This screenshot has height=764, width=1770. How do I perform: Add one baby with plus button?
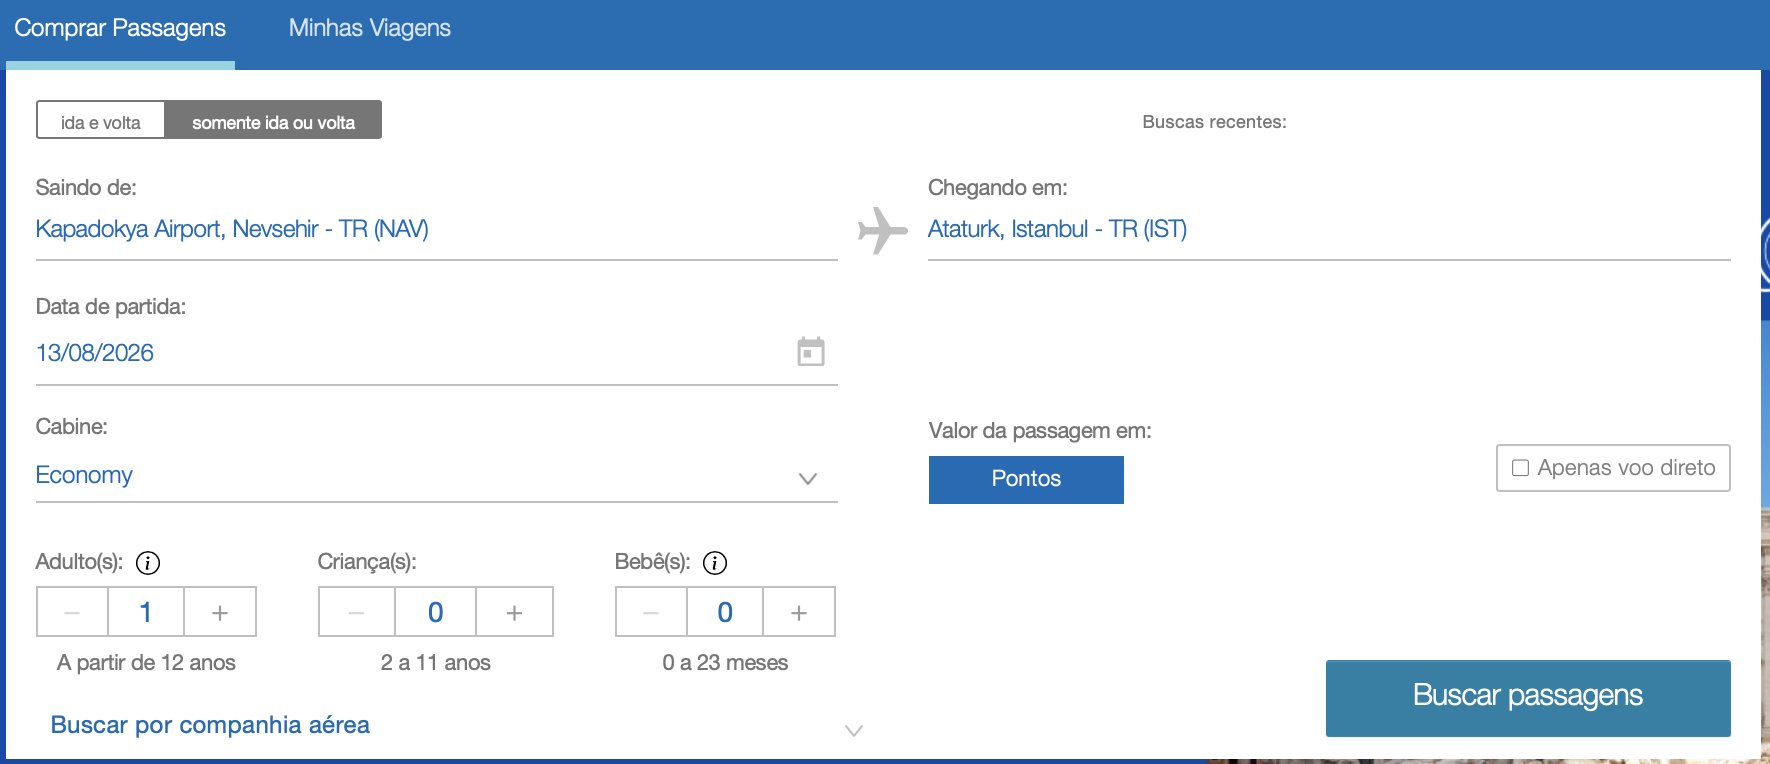tap(798, 612)
